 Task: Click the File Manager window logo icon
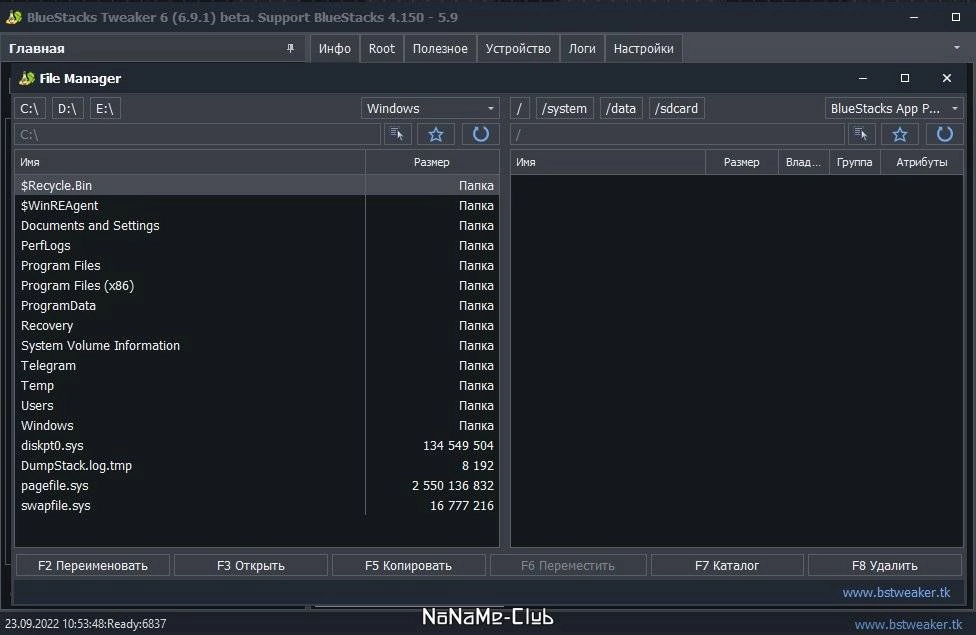(27, 78)
